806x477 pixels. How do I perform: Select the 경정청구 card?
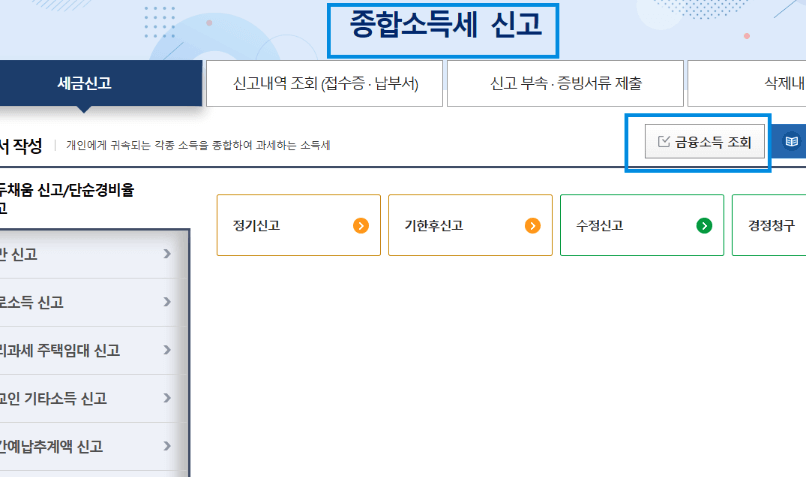pos(769,225)
